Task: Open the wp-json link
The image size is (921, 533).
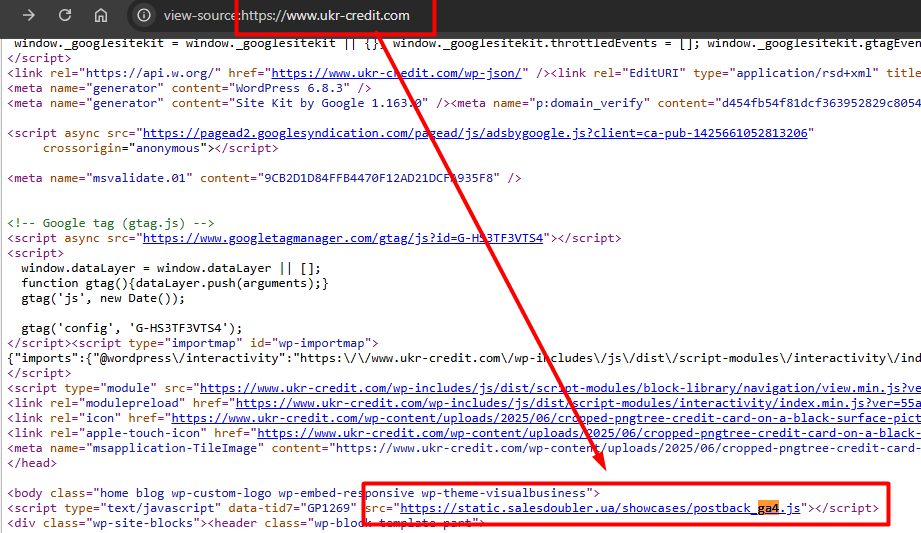Action: pyautogui.click(x=396, y=73)
